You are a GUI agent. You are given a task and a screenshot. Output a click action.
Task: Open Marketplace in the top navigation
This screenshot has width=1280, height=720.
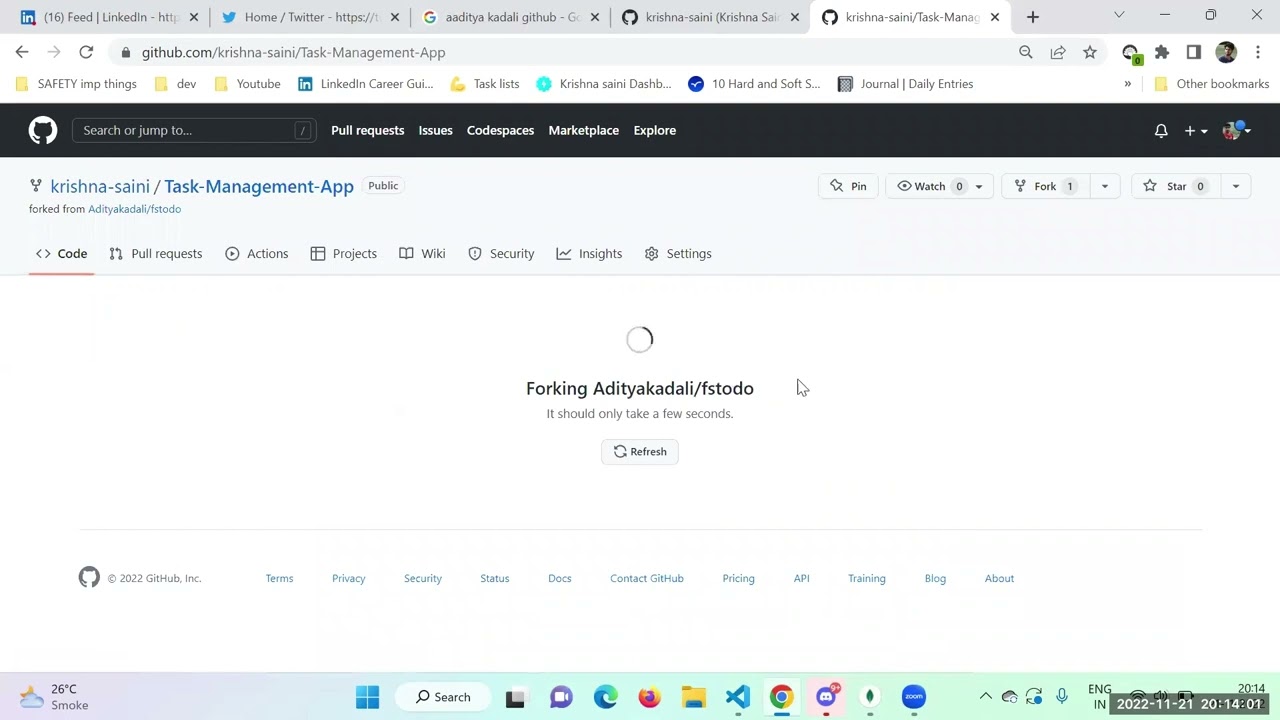click(583, 130)
